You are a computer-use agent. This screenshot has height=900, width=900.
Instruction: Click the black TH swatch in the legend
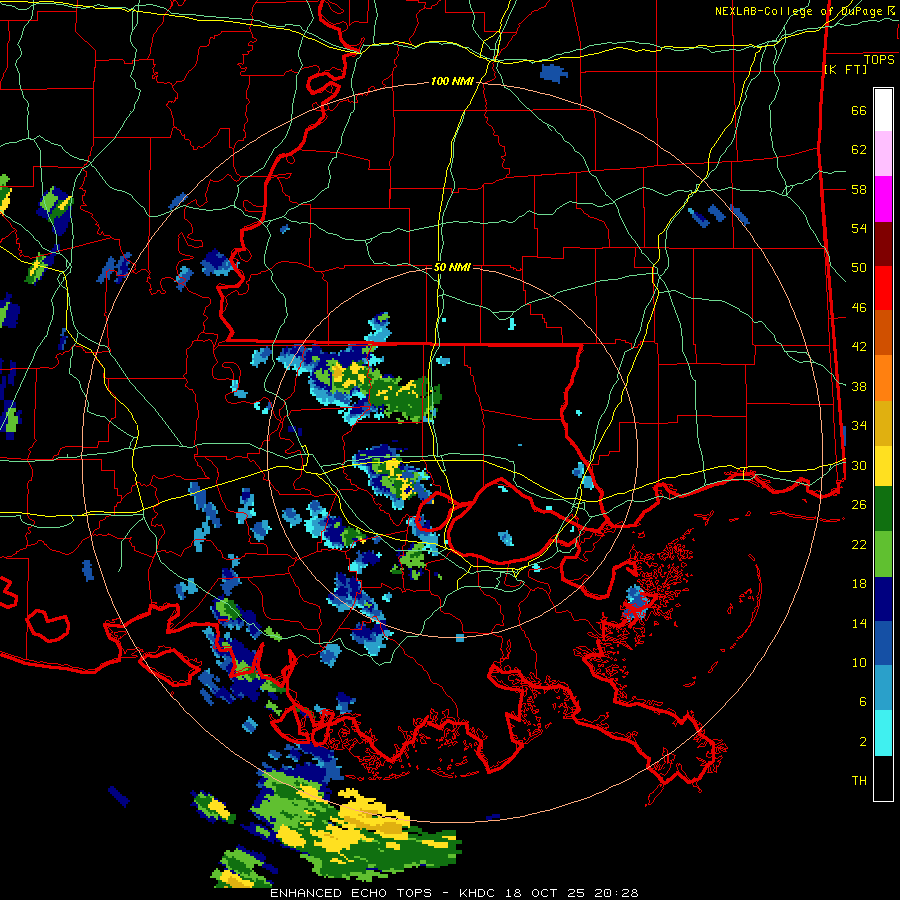point(883,778)
